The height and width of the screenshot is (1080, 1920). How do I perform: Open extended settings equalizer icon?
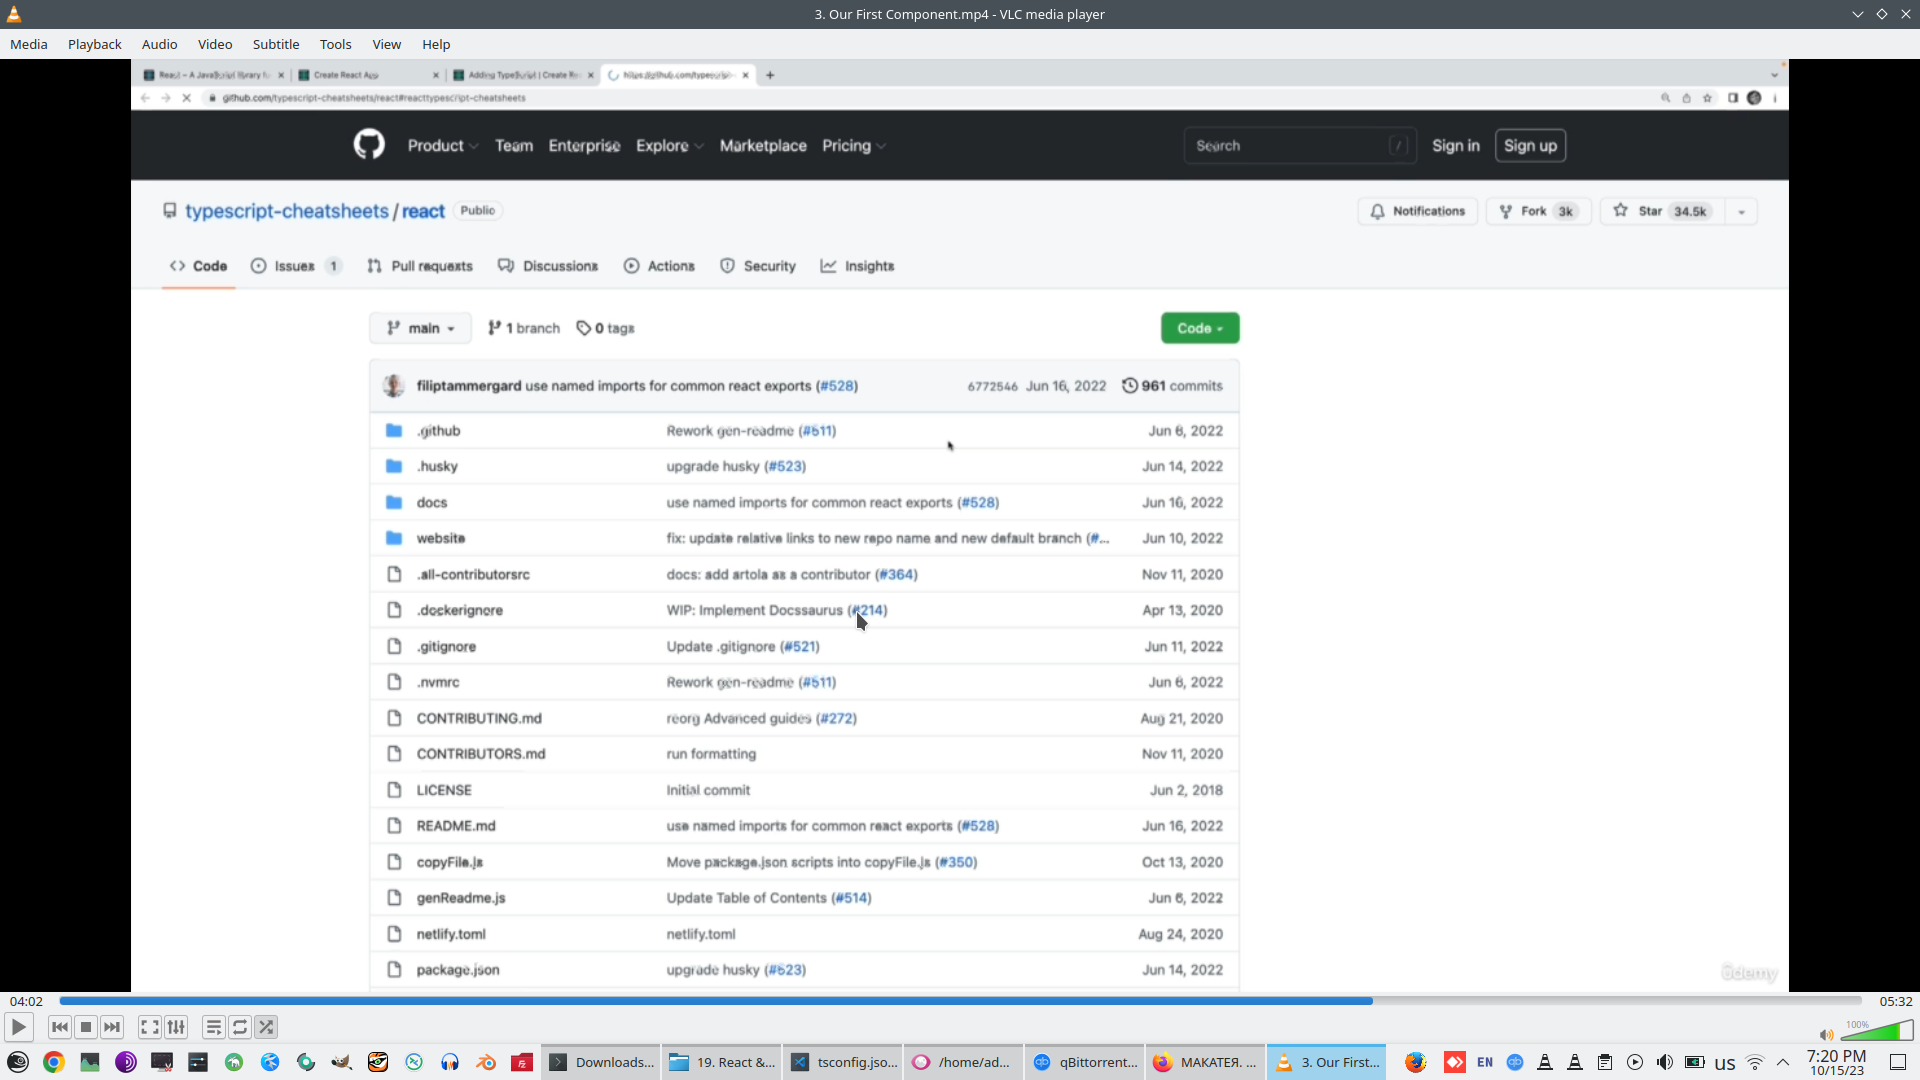click(x=176, y=1027)
